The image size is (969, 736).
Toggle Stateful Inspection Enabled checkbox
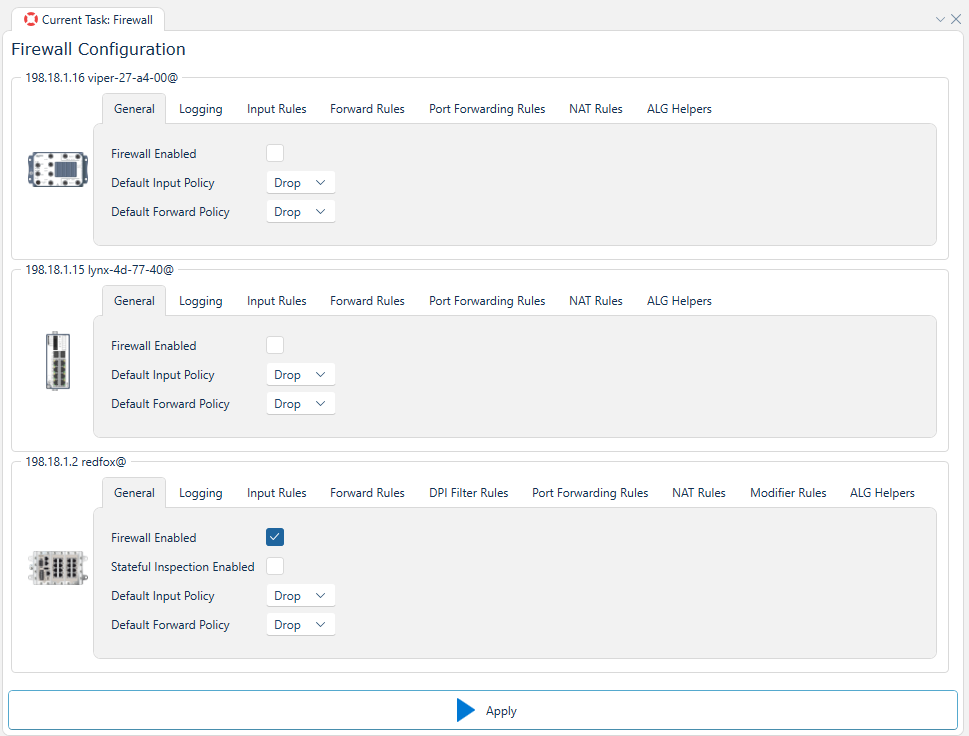click(275, 566)
